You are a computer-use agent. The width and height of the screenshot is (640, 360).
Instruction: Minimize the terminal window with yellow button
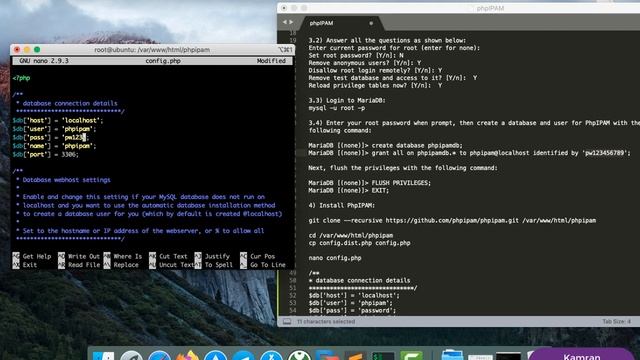(x=27, y=49)
